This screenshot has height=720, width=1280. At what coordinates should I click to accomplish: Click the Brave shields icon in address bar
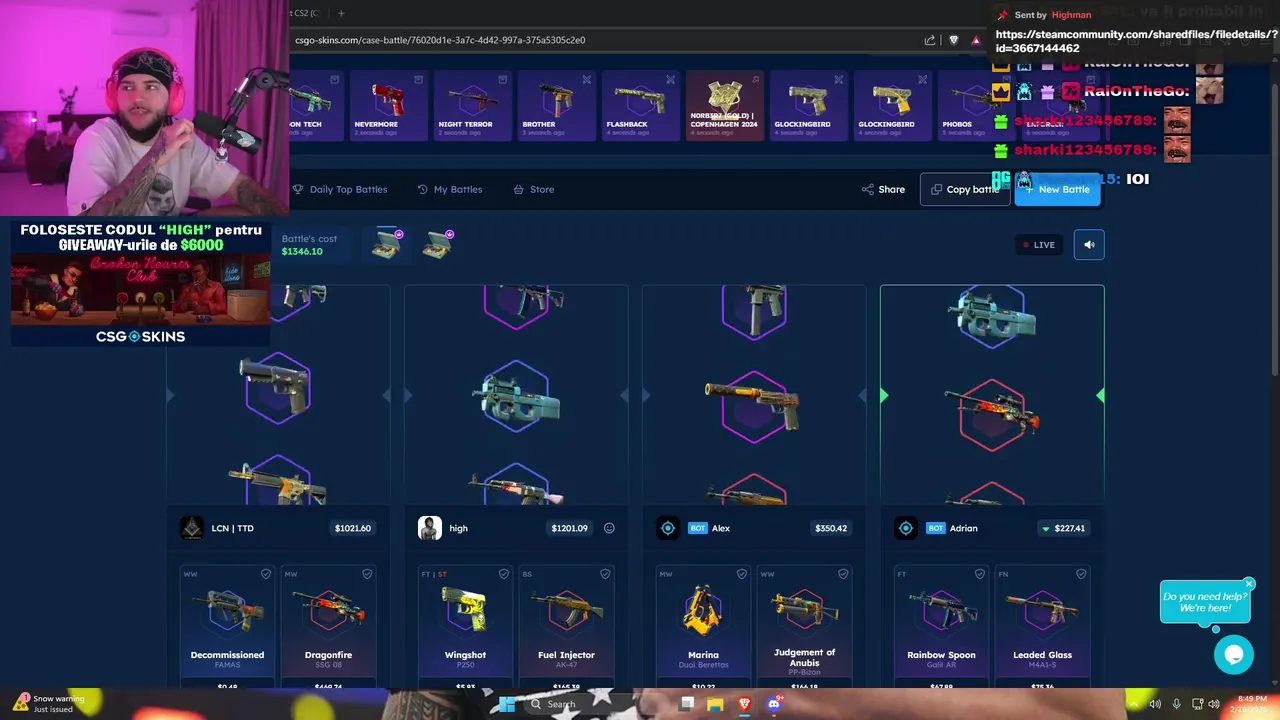(954, 40)
